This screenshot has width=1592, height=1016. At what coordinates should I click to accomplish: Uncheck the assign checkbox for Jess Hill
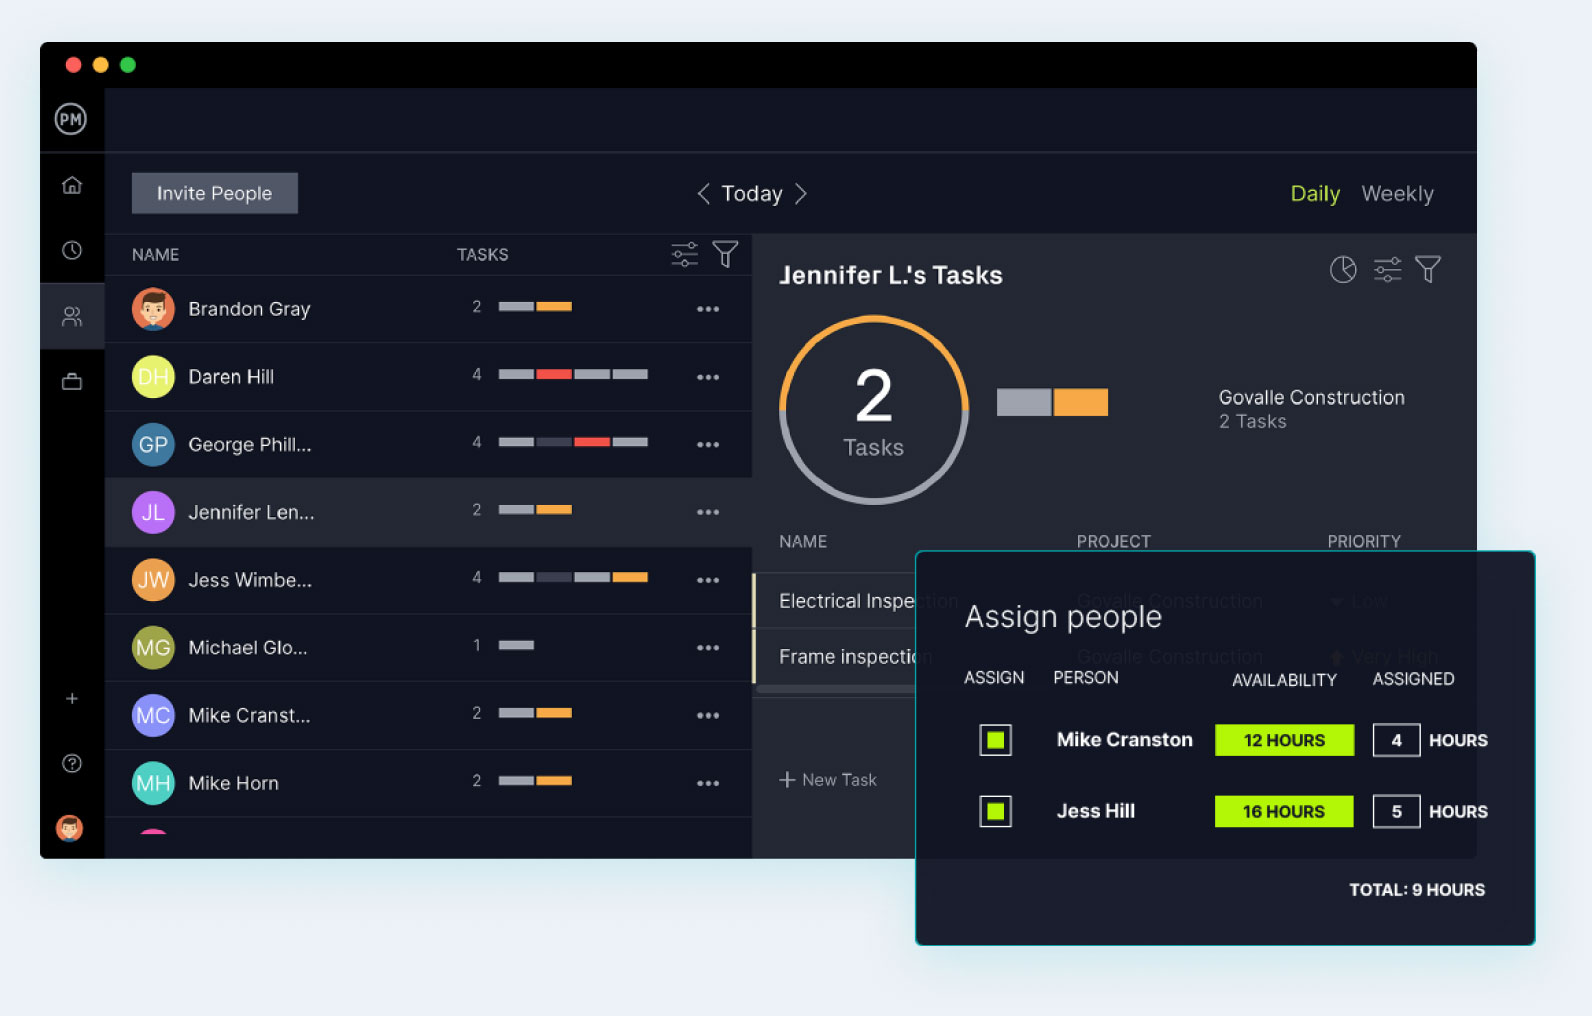tap(995, 811)
